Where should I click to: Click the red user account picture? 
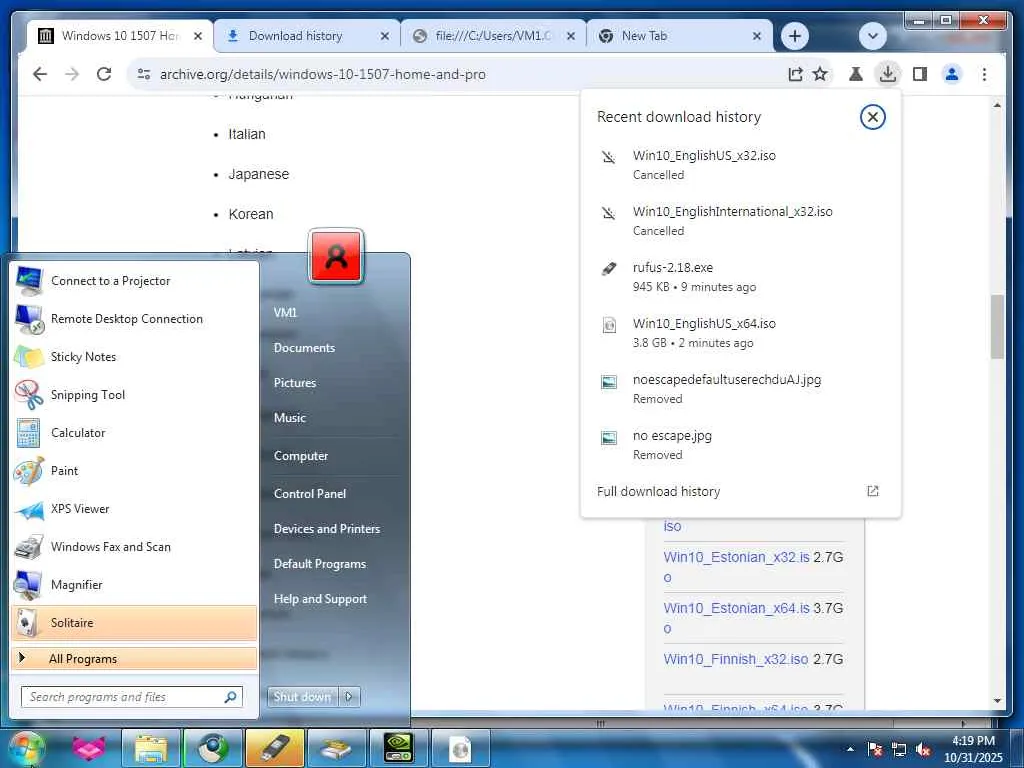pyautogui.click(x=336, y=257)
